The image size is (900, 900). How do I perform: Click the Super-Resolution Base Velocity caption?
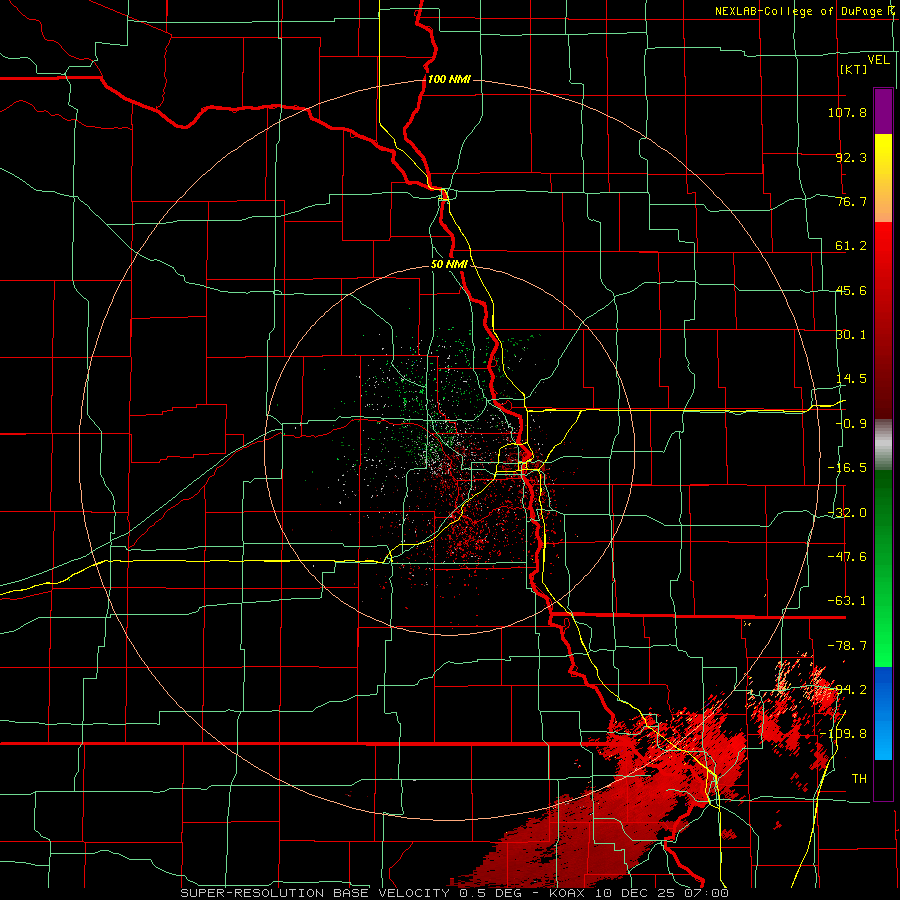point(455,893)
